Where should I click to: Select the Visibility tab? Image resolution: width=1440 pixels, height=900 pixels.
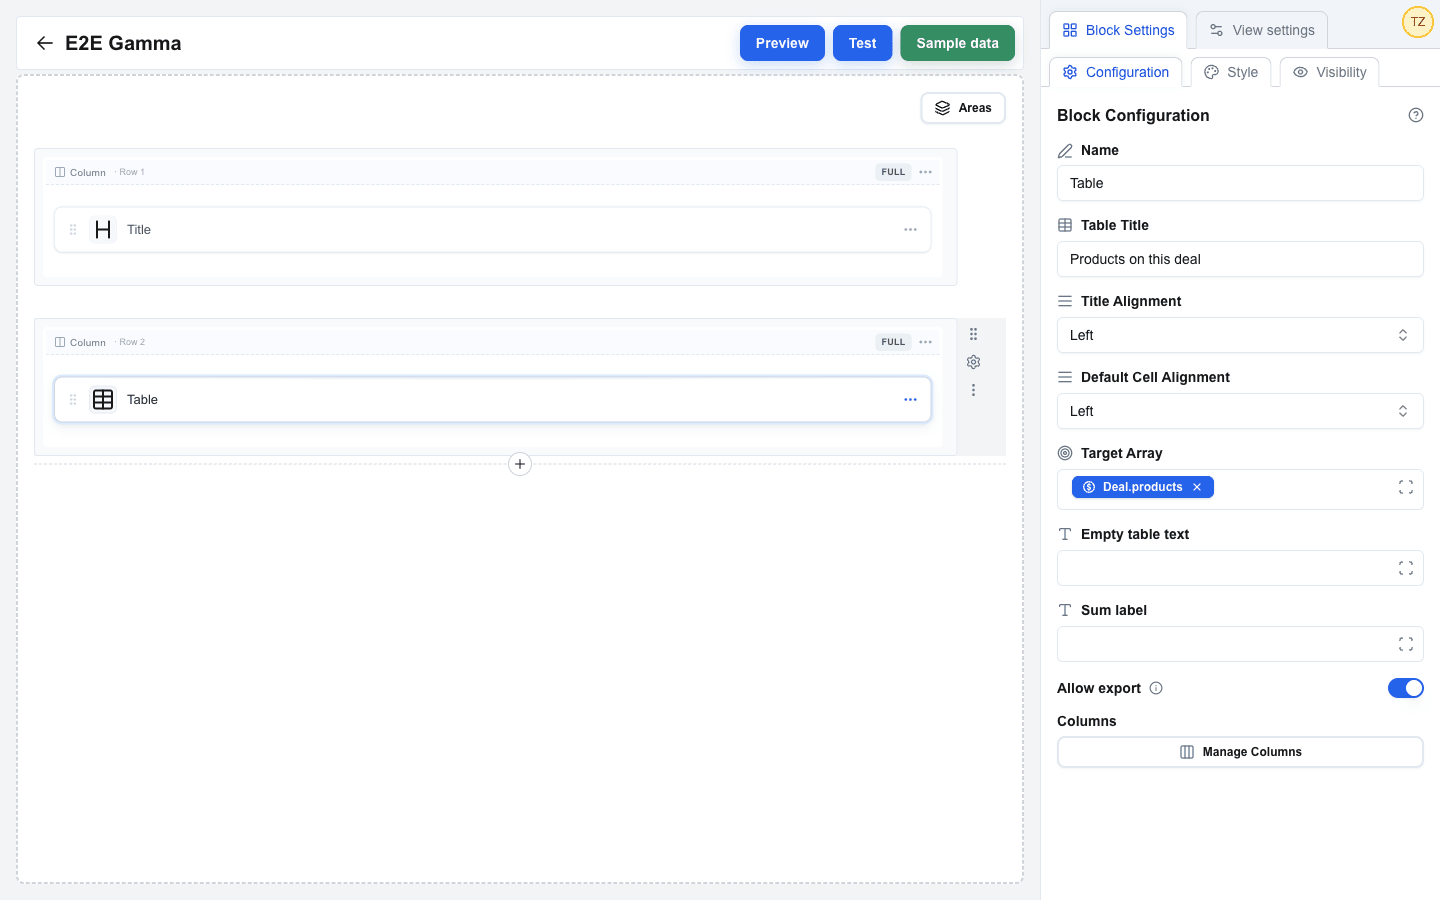(x=1329, y=72)
